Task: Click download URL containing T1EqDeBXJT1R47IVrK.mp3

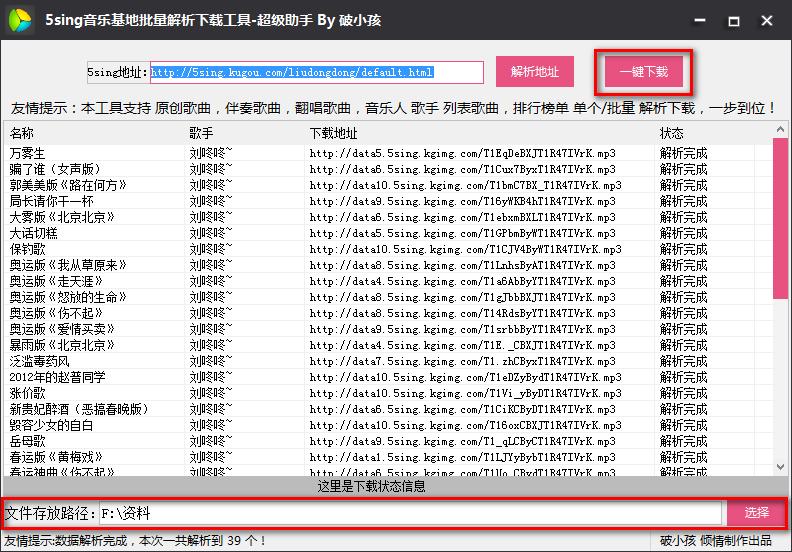Action: point(462,153)
